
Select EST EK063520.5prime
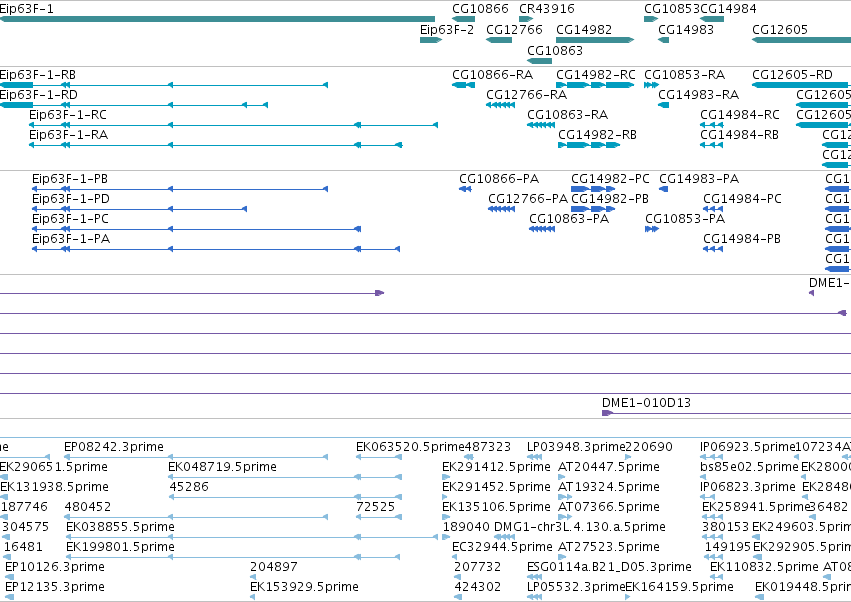coord(410,447)
